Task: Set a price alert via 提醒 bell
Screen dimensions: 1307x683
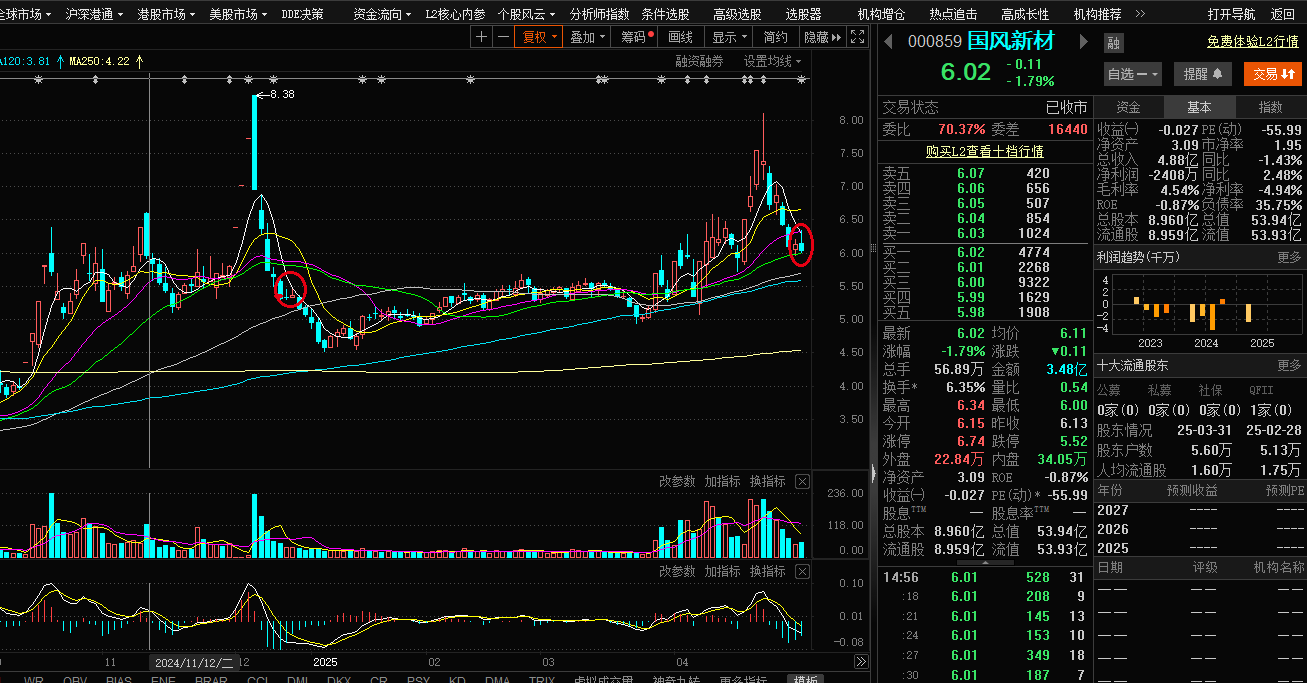Action: 1204,74
